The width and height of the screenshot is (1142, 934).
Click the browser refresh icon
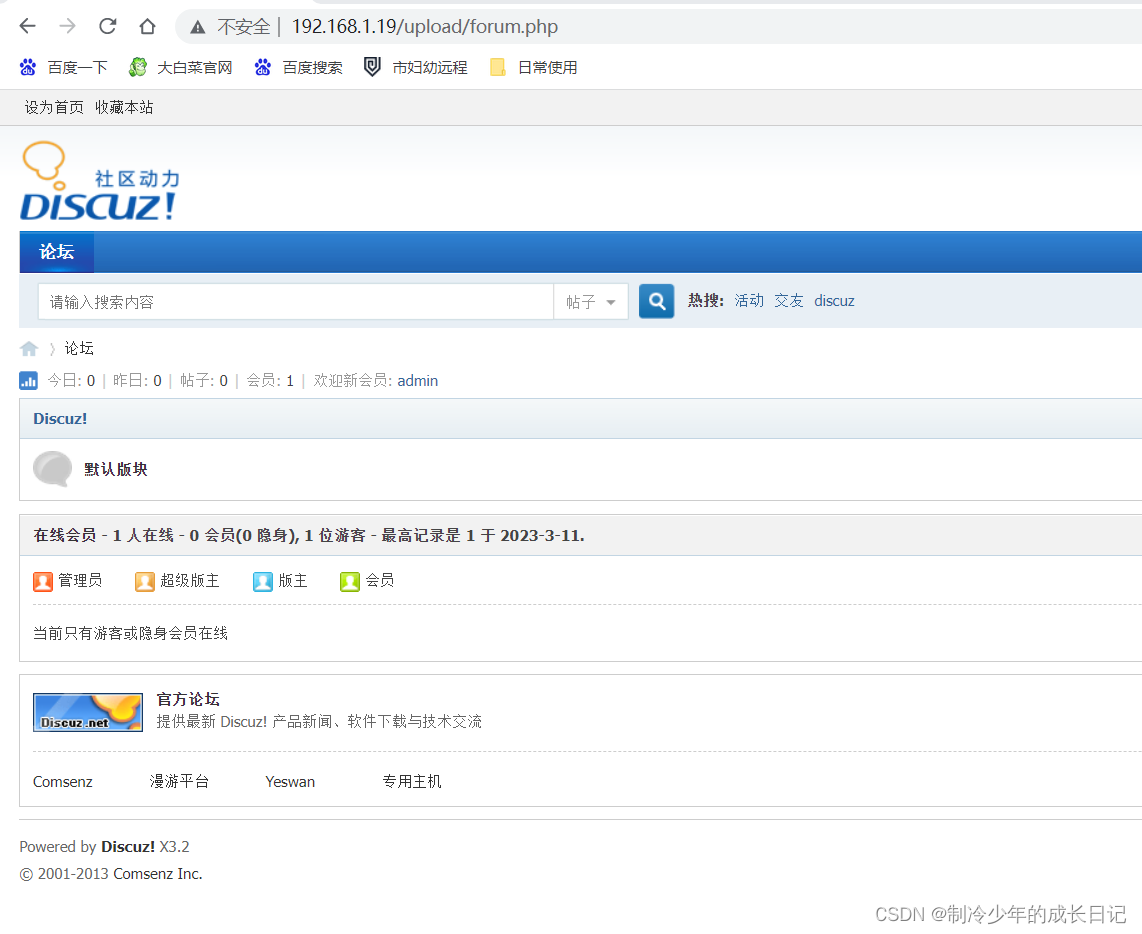pos(107,26)
